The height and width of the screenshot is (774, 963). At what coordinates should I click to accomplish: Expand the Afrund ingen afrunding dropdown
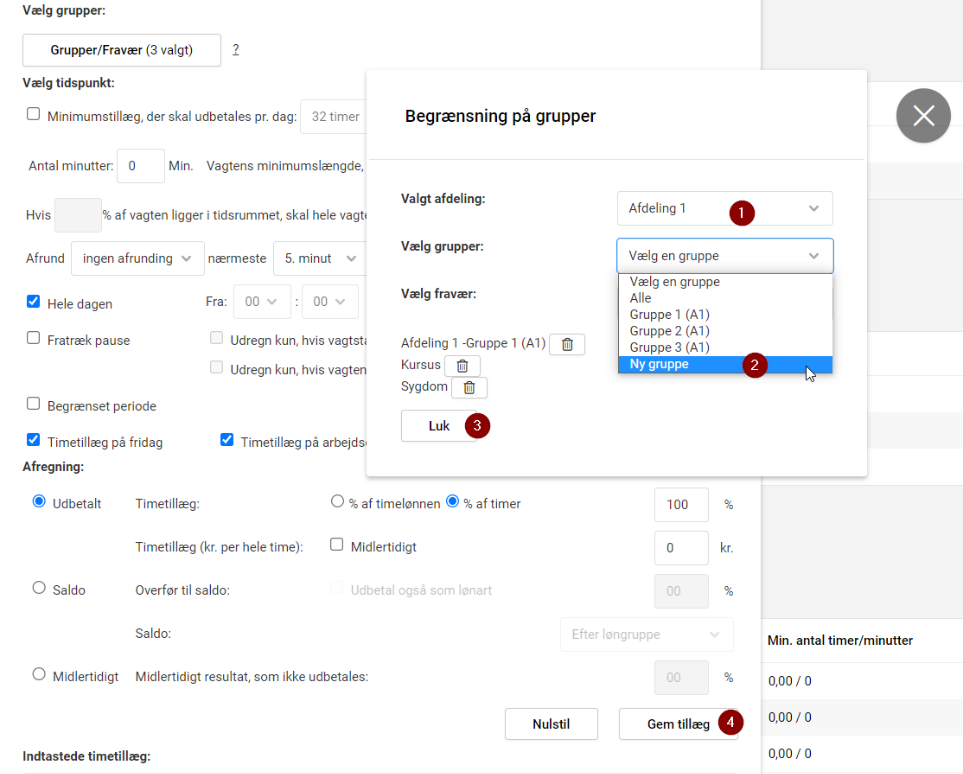[x=138, y=258]
